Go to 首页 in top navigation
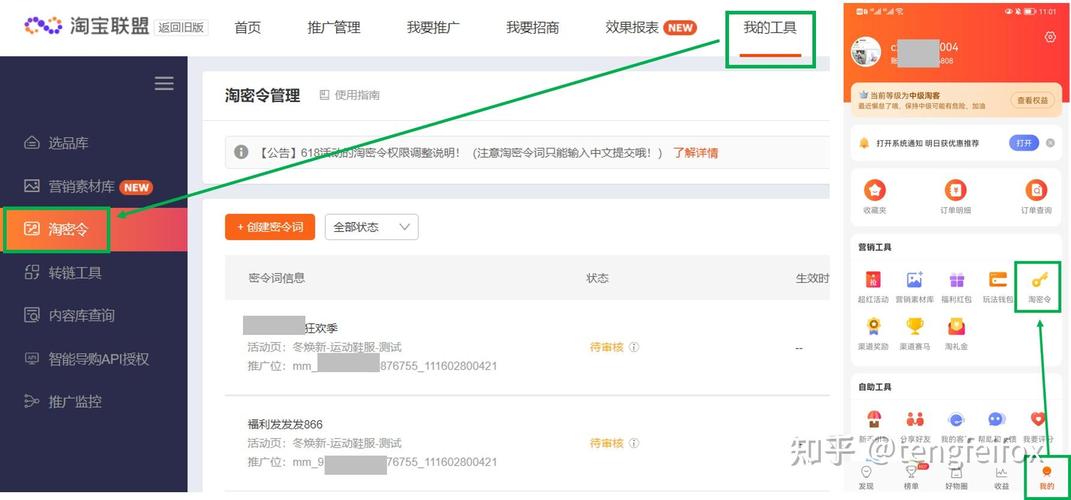 [x=248, y=27]
